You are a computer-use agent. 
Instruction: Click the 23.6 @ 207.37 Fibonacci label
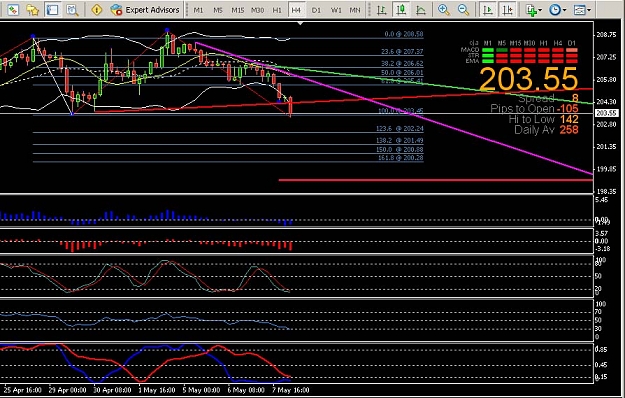tap(402, 52)
